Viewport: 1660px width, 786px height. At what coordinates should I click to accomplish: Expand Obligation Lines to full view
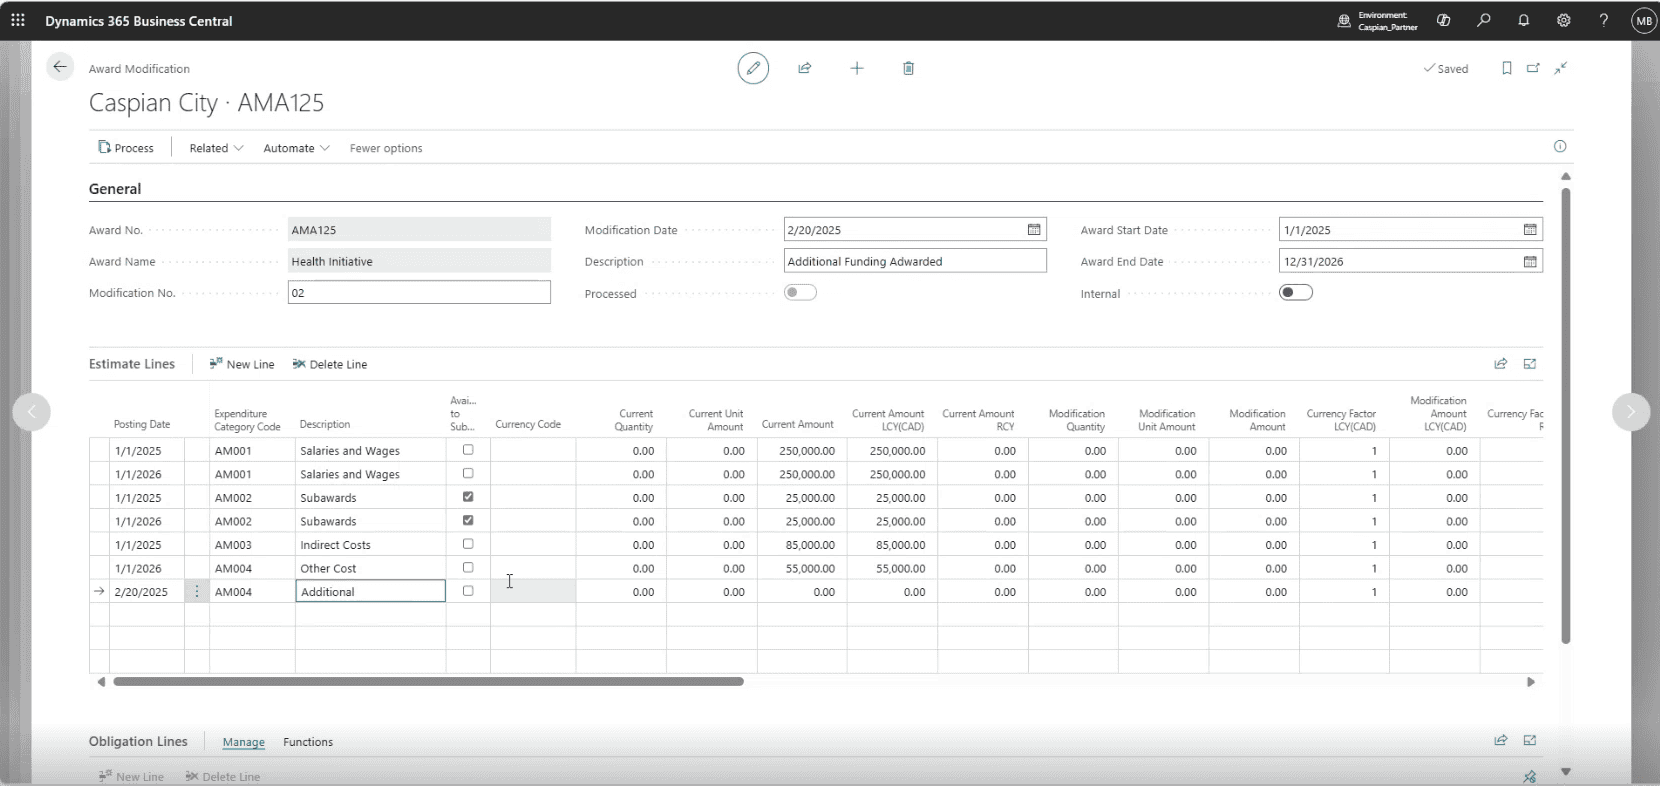tap(1530, 740)
